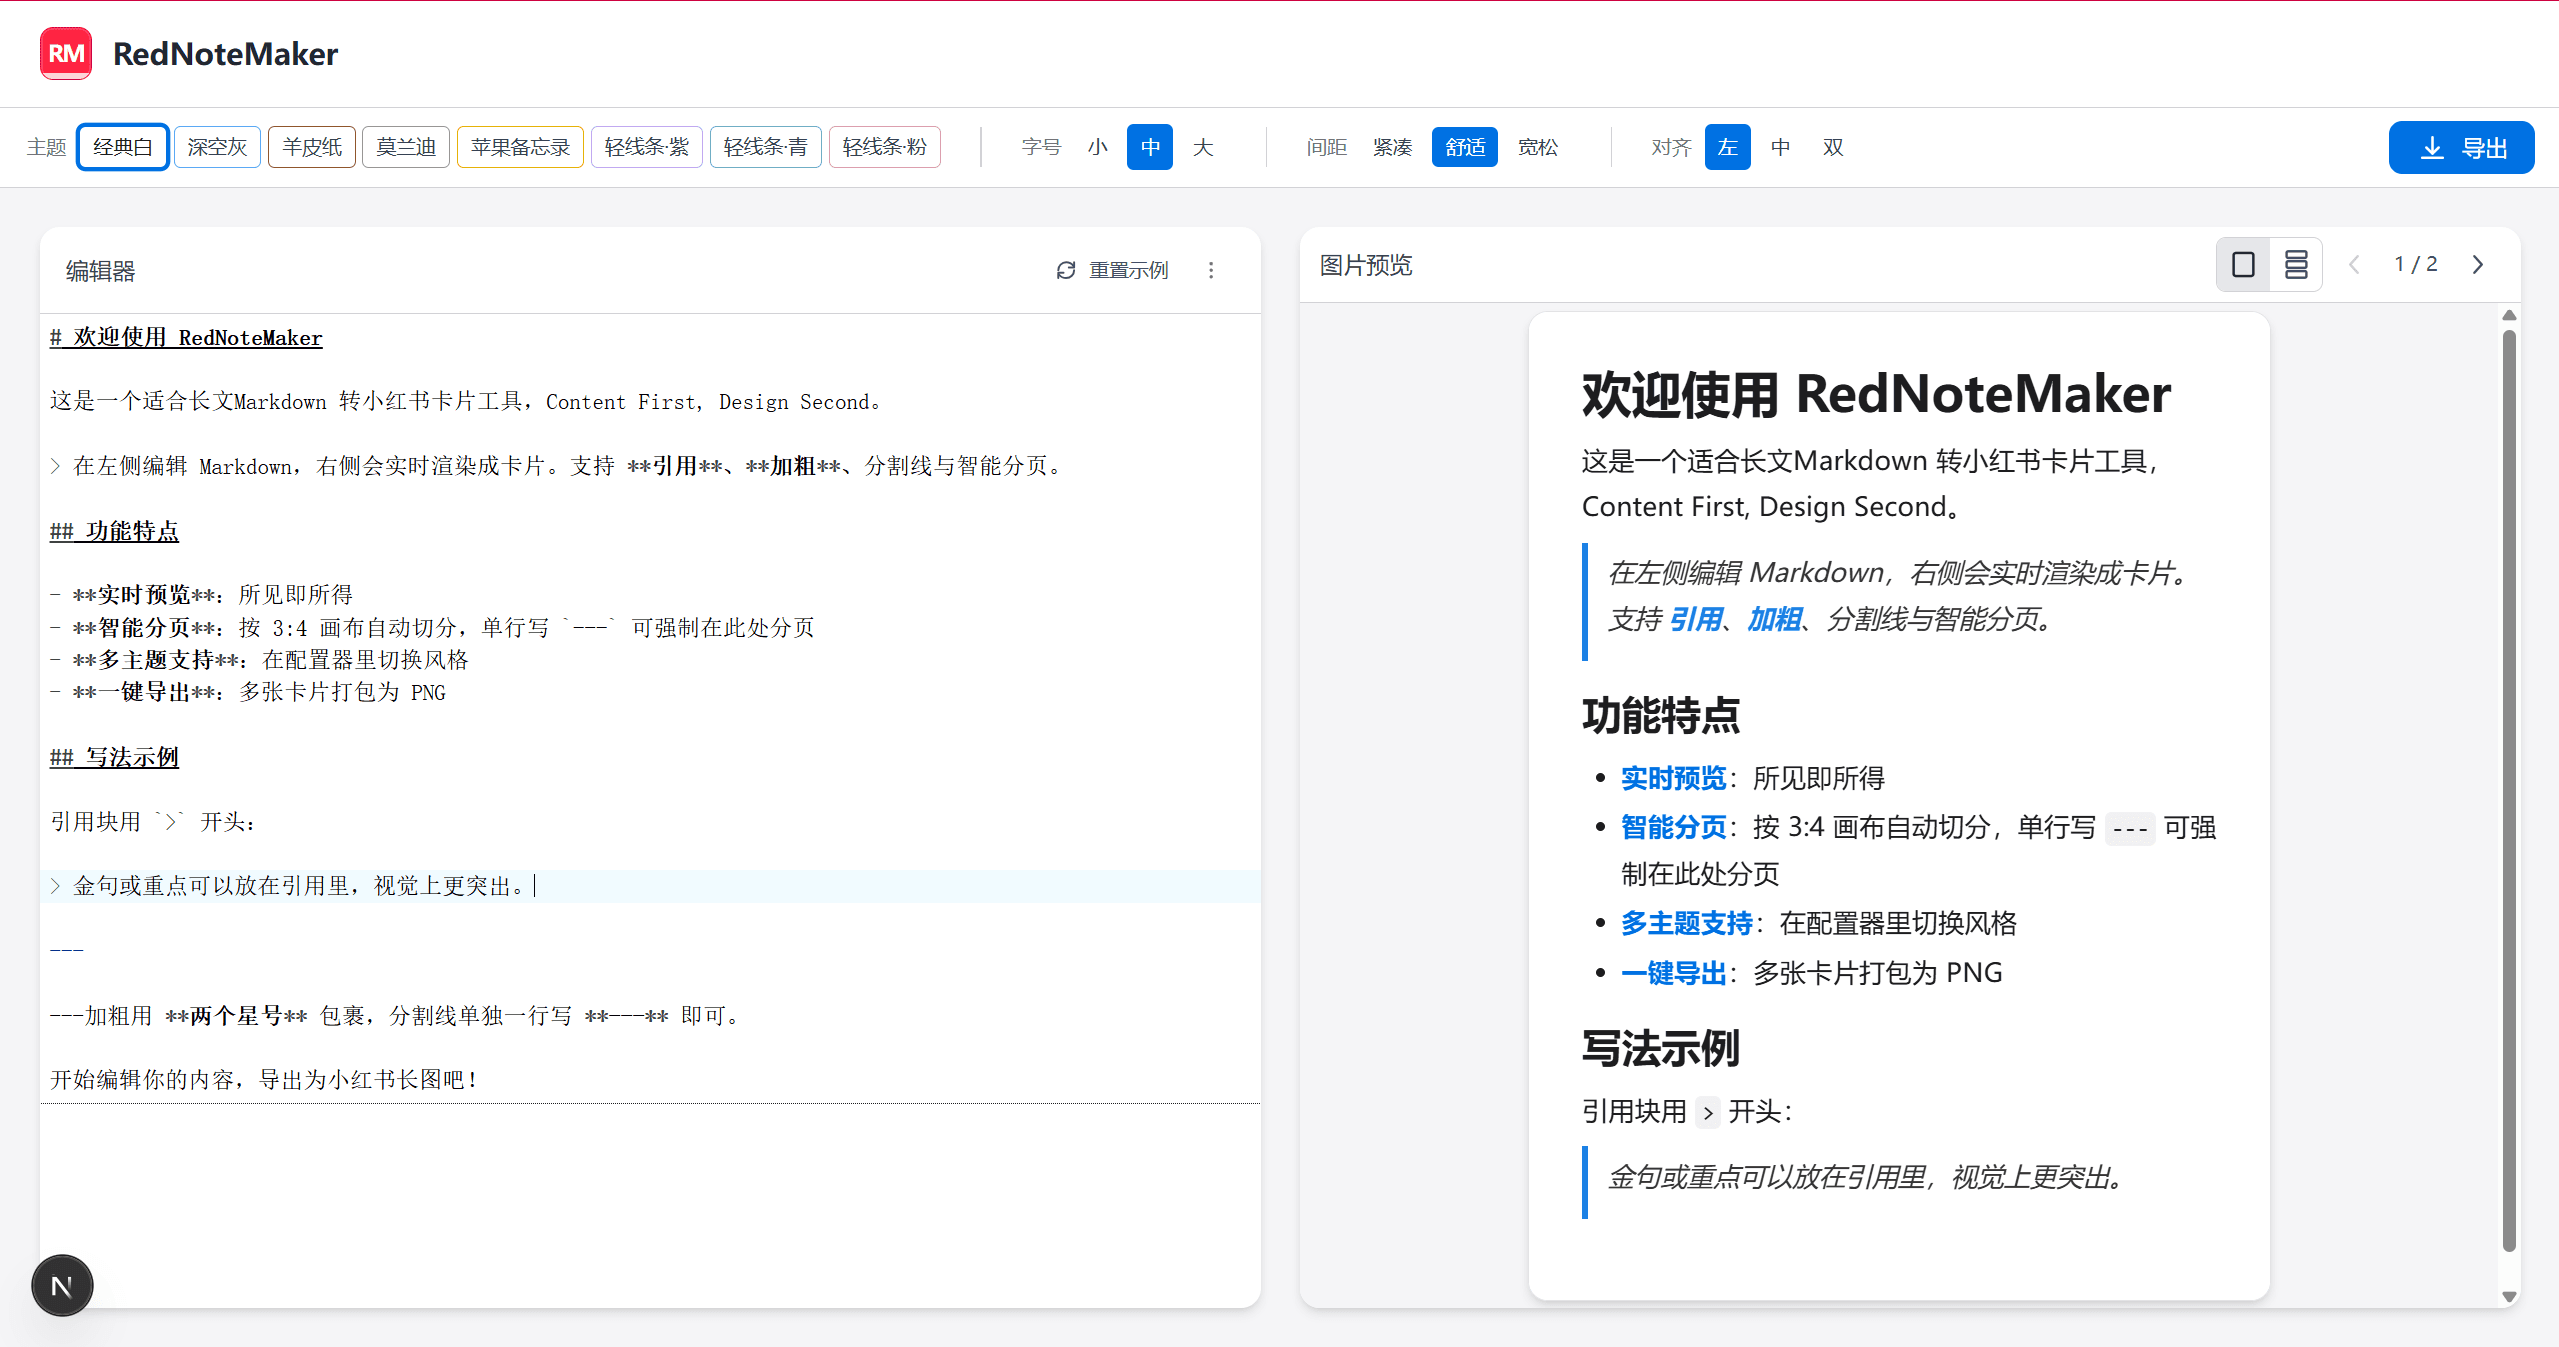This screenshot has height=1347, width=2559.
Task: Click the blue '多主题支持' text in preview
Action: (1687, 923)
